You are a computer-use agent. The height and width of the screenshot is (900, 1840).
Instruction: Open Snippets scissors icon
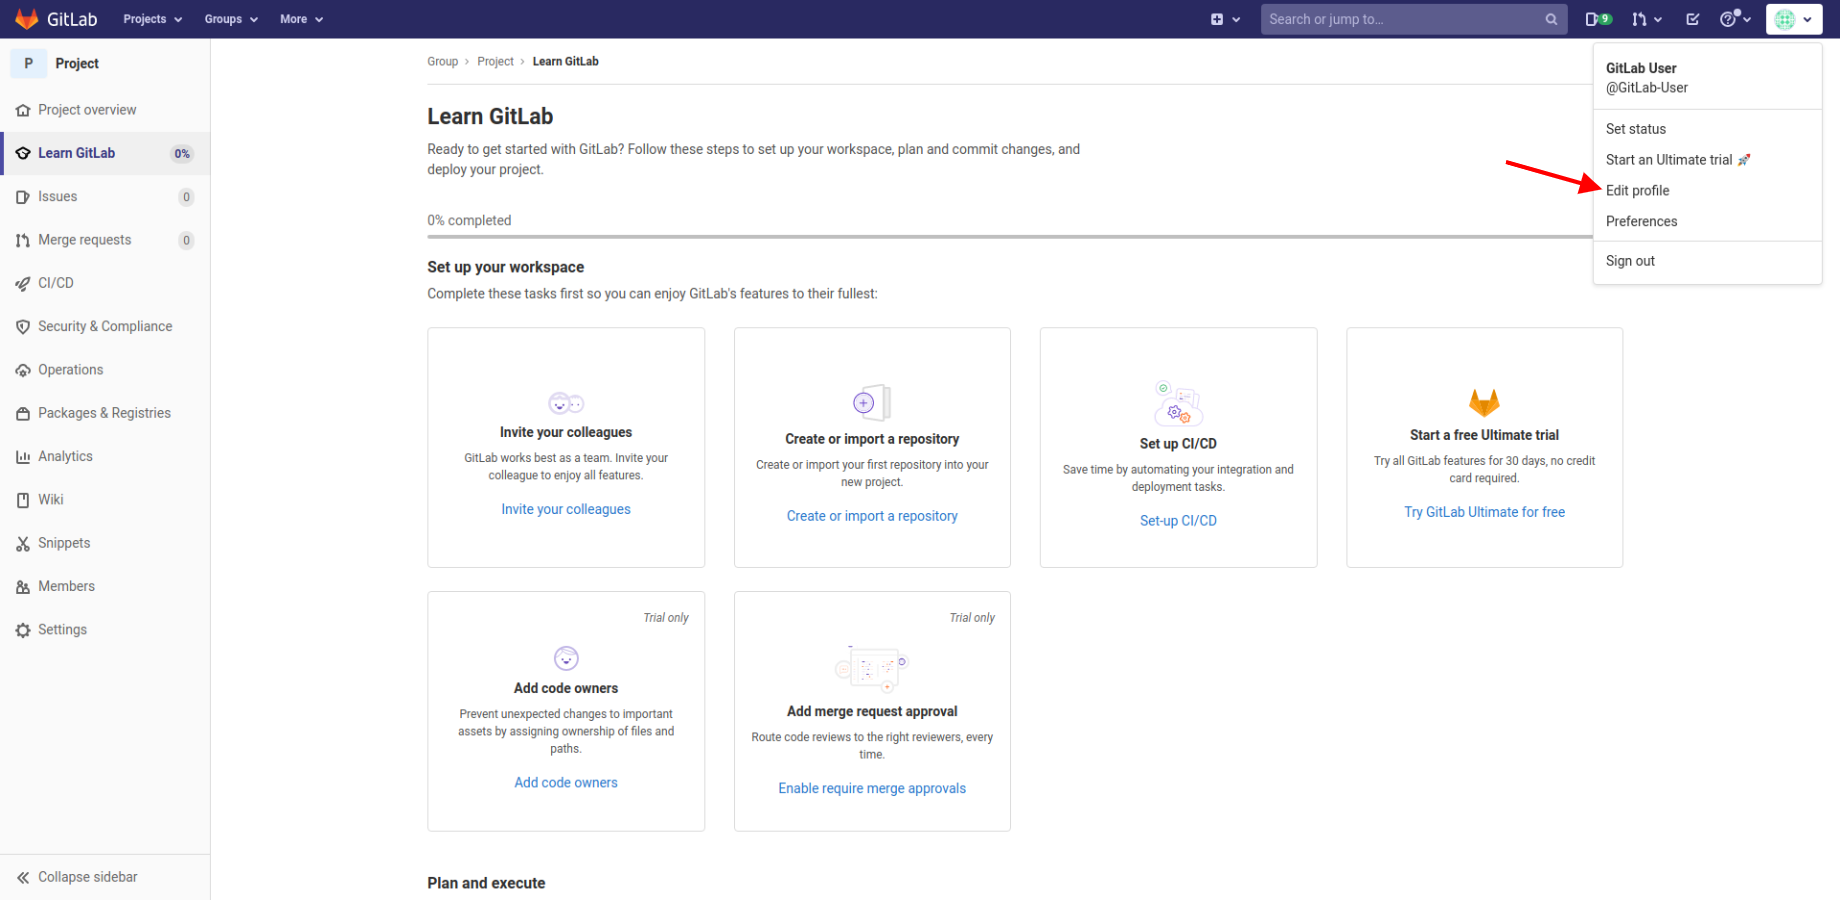pos(23,543)
